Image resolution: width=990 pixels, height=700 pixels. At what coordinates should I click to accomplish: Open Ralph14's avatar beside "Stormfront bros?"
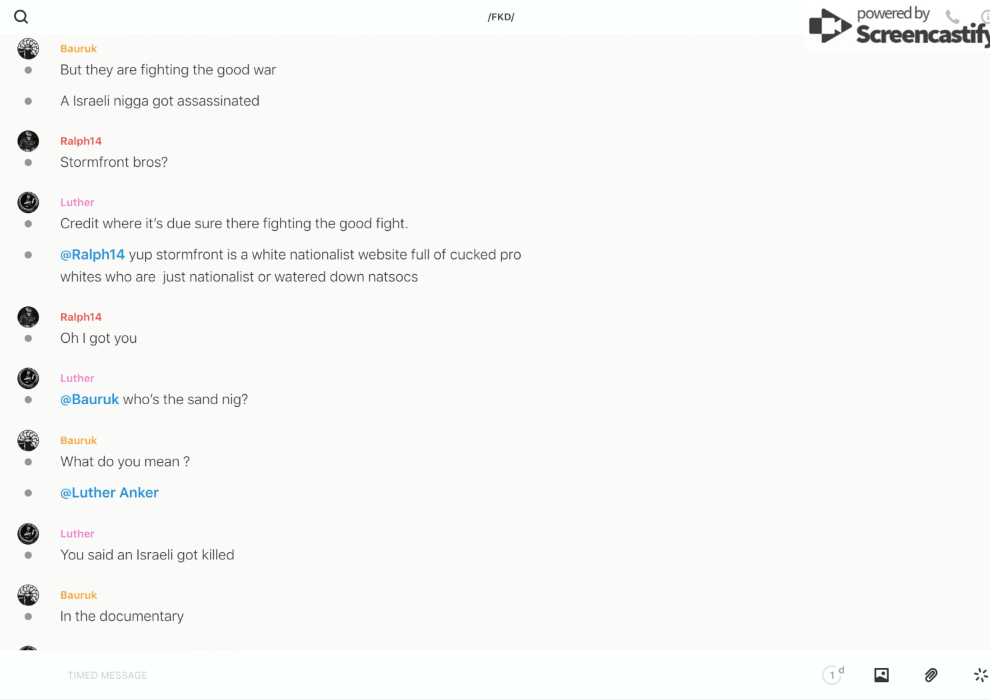pos(28,141)
